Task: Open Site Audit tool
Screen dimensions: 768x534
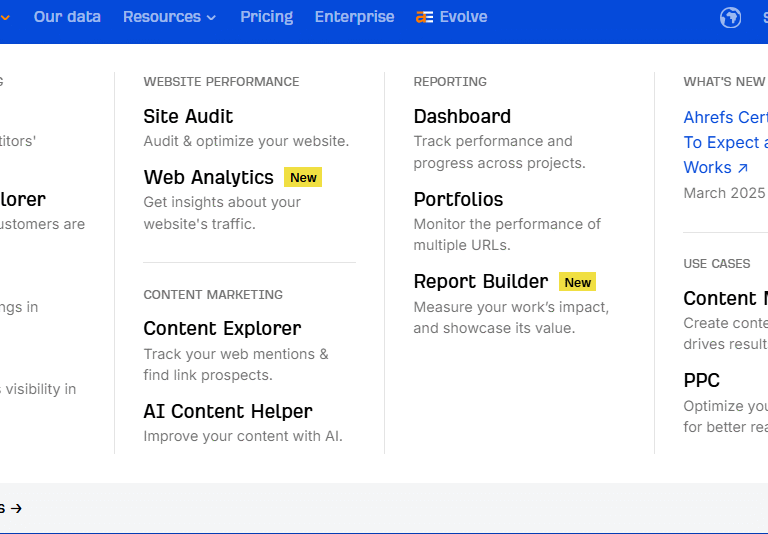Action: (188, 117)
